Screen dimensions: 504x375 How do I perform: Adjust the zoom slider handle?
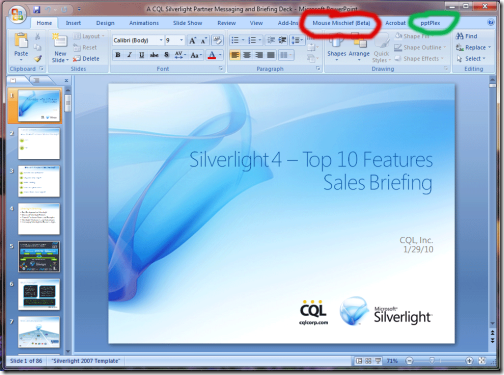[x=432, y=361]
